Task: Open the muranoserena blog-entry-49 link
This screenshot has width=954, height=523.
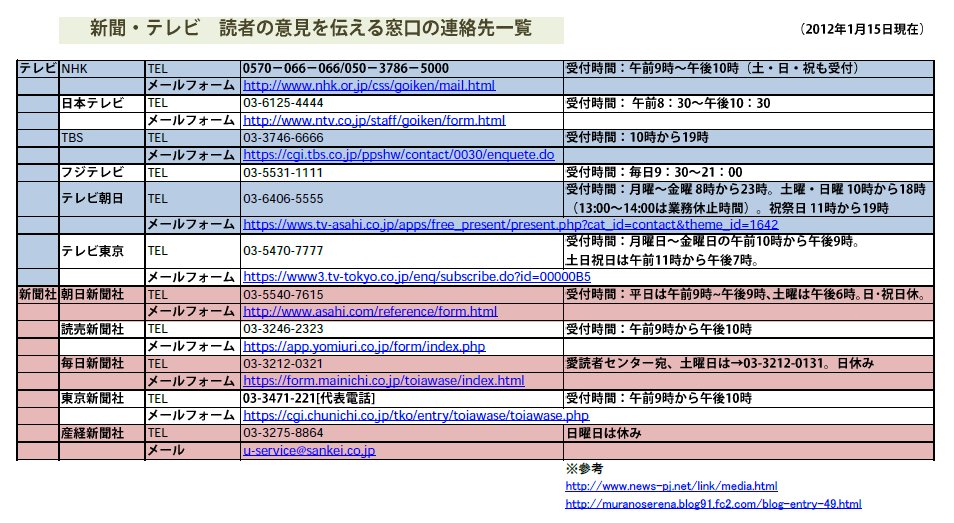Action: click(x=713, y=504)
